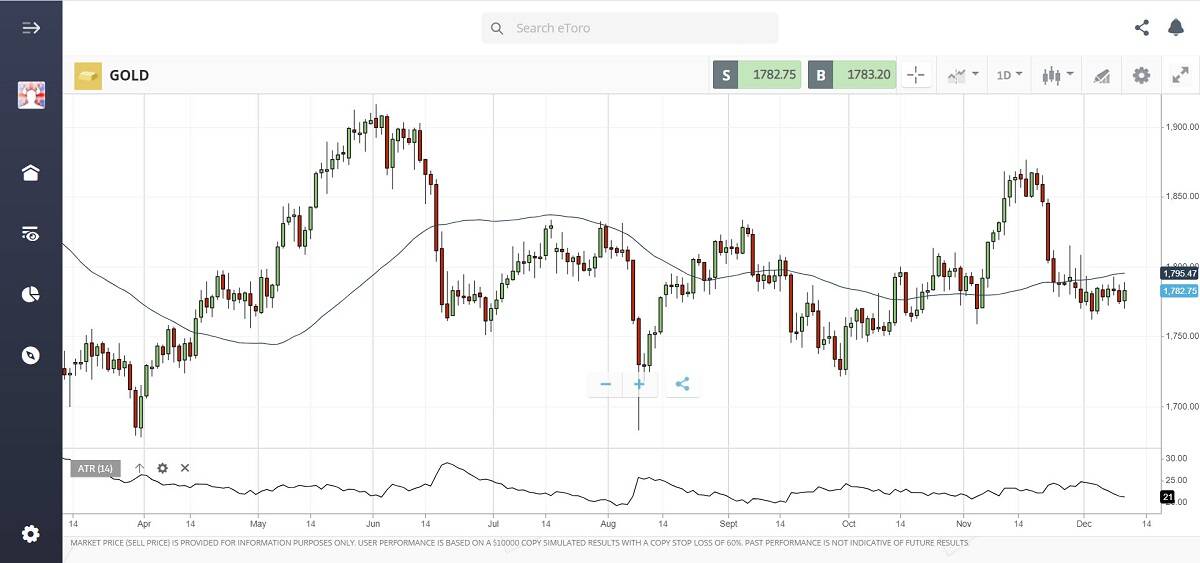The image size is (1200, 563).
Task: Expand chart to fullscreen
Action: (1180, 75)
